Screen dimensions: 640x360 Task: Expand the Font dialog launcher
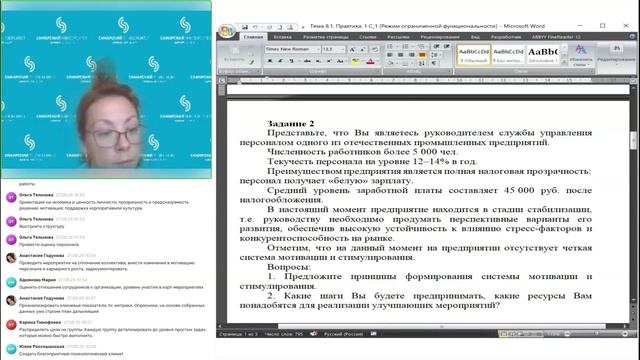tap(378, 71)
